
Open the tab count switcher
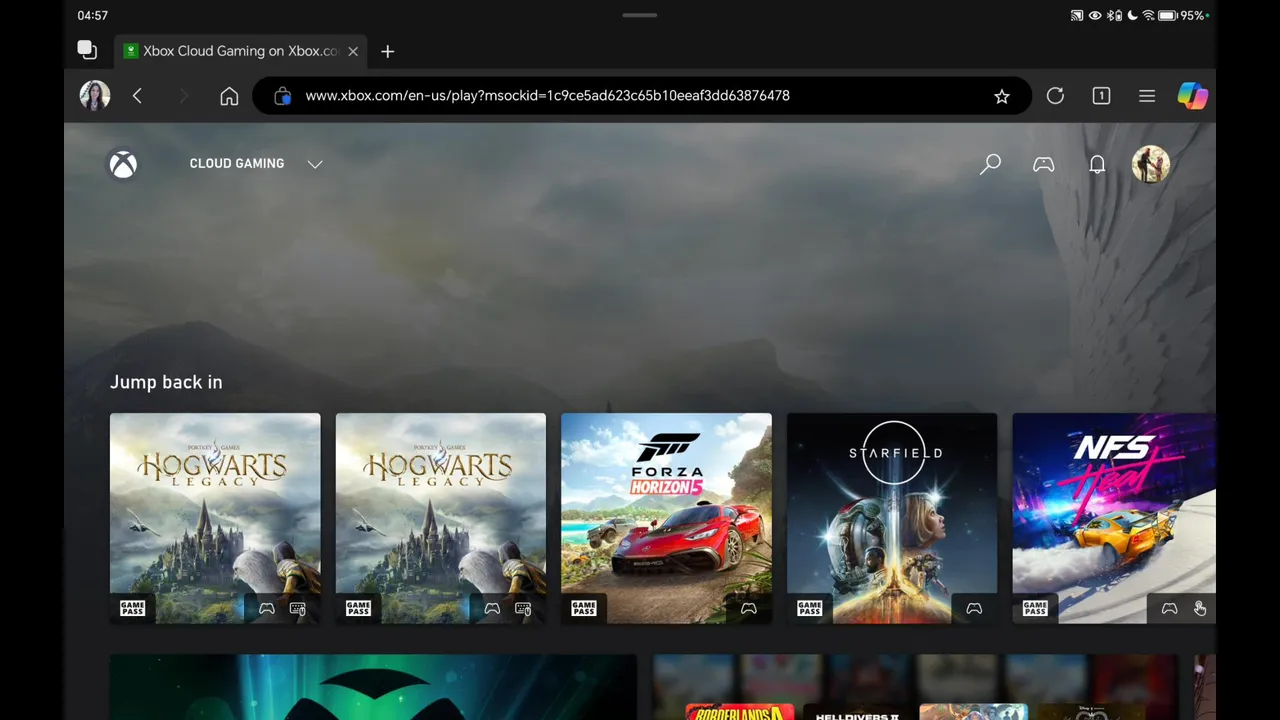[1101, 96]
